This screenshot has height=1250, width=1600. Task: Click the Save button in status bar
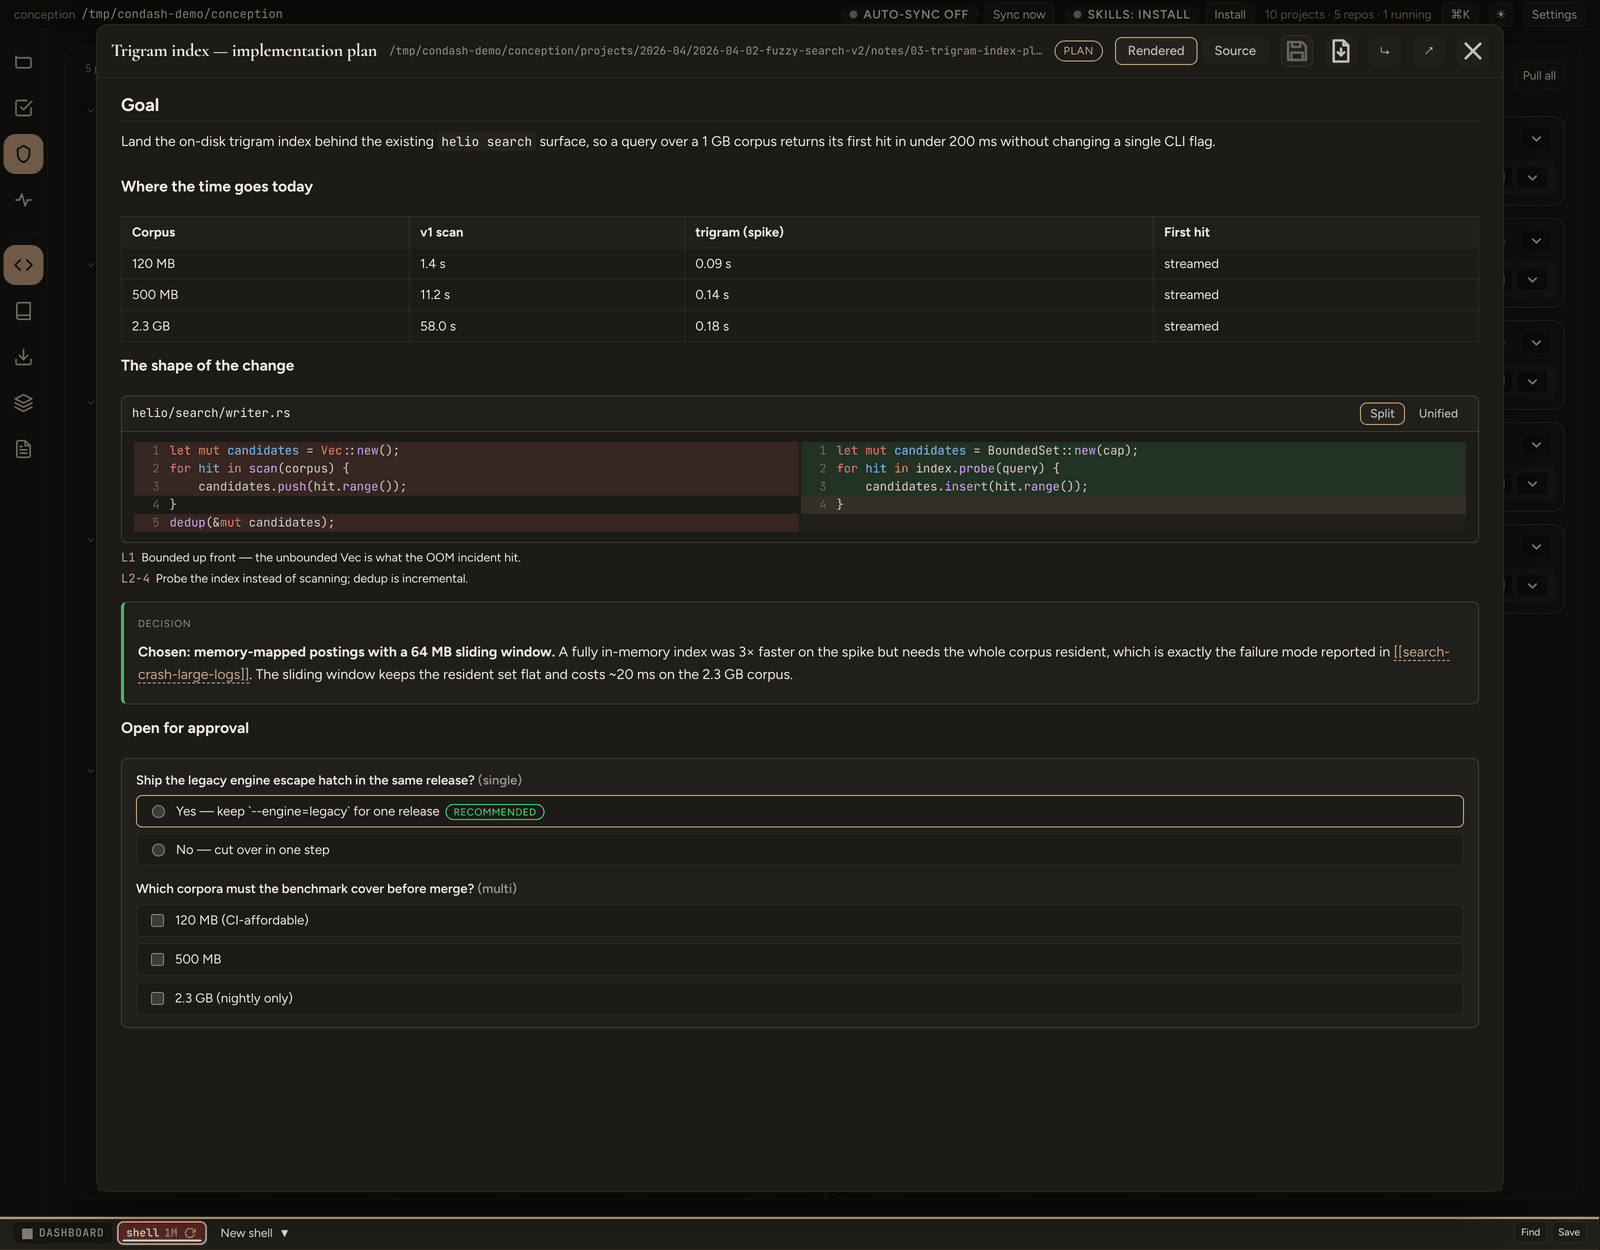pos(1569,1232)
